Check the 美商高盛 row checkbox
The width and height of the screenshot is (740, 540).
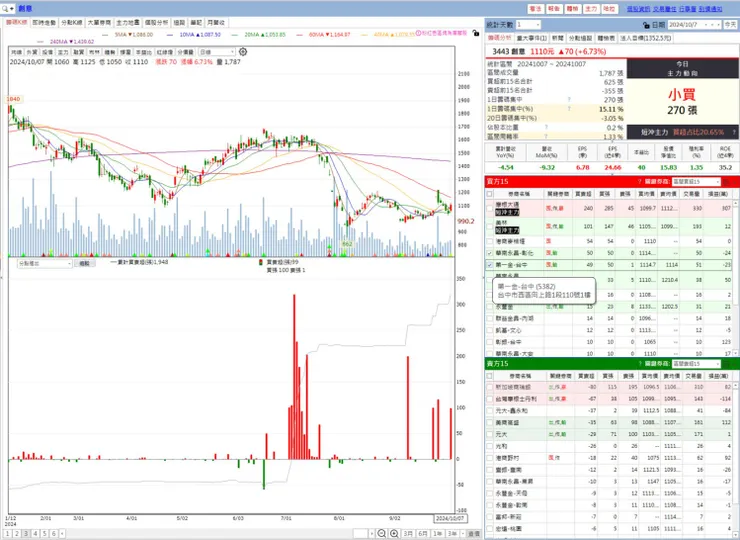pos(489,422)
